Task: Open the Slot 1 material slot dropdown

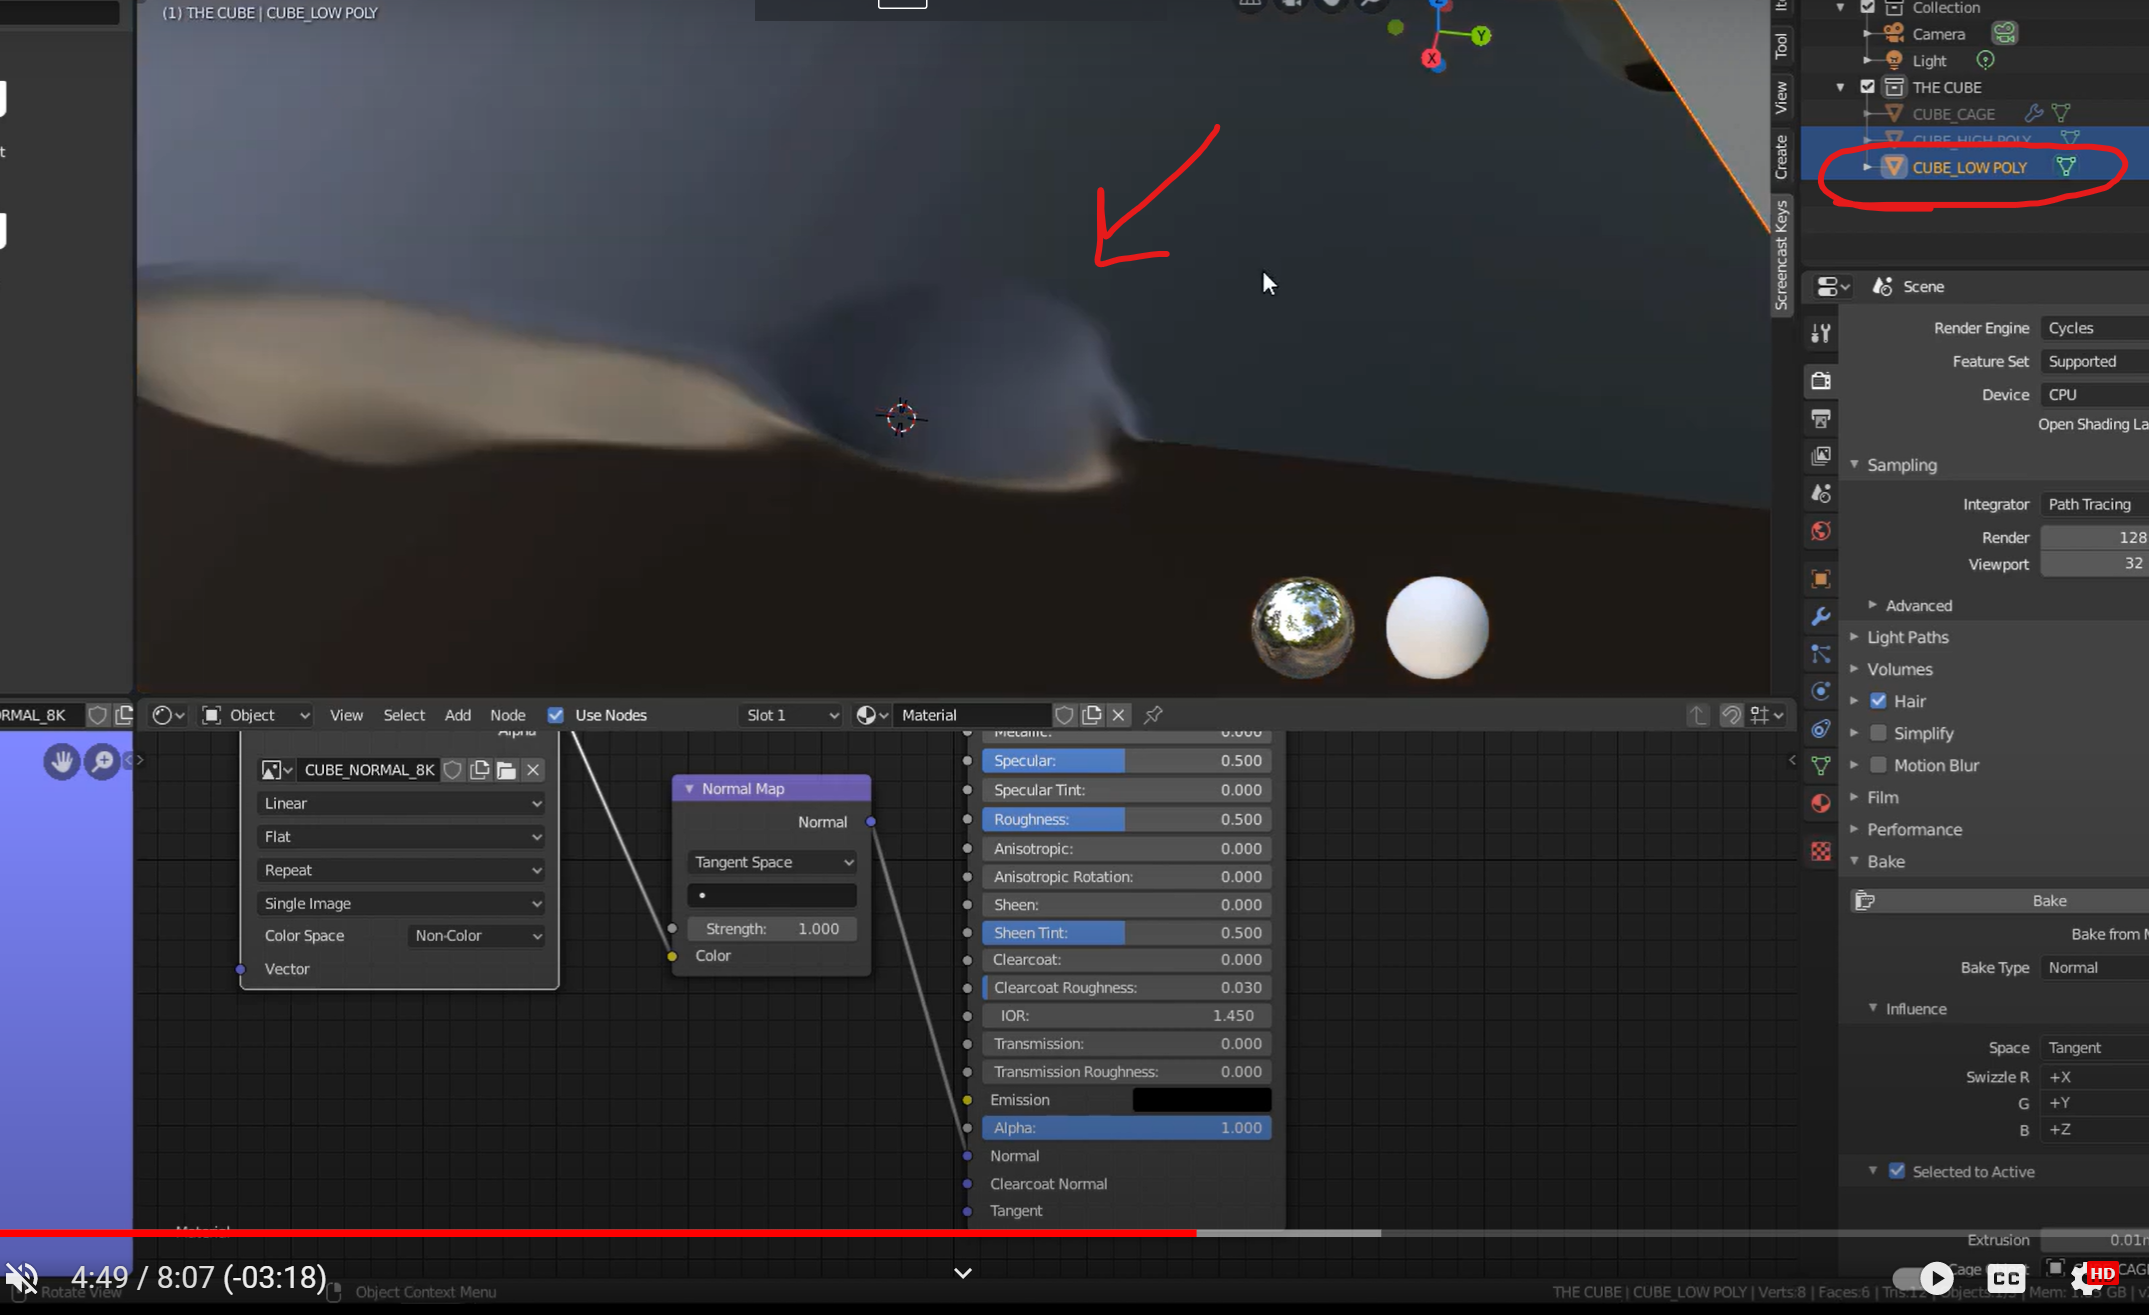Action: pyautogui.click(x=791, y=715)
